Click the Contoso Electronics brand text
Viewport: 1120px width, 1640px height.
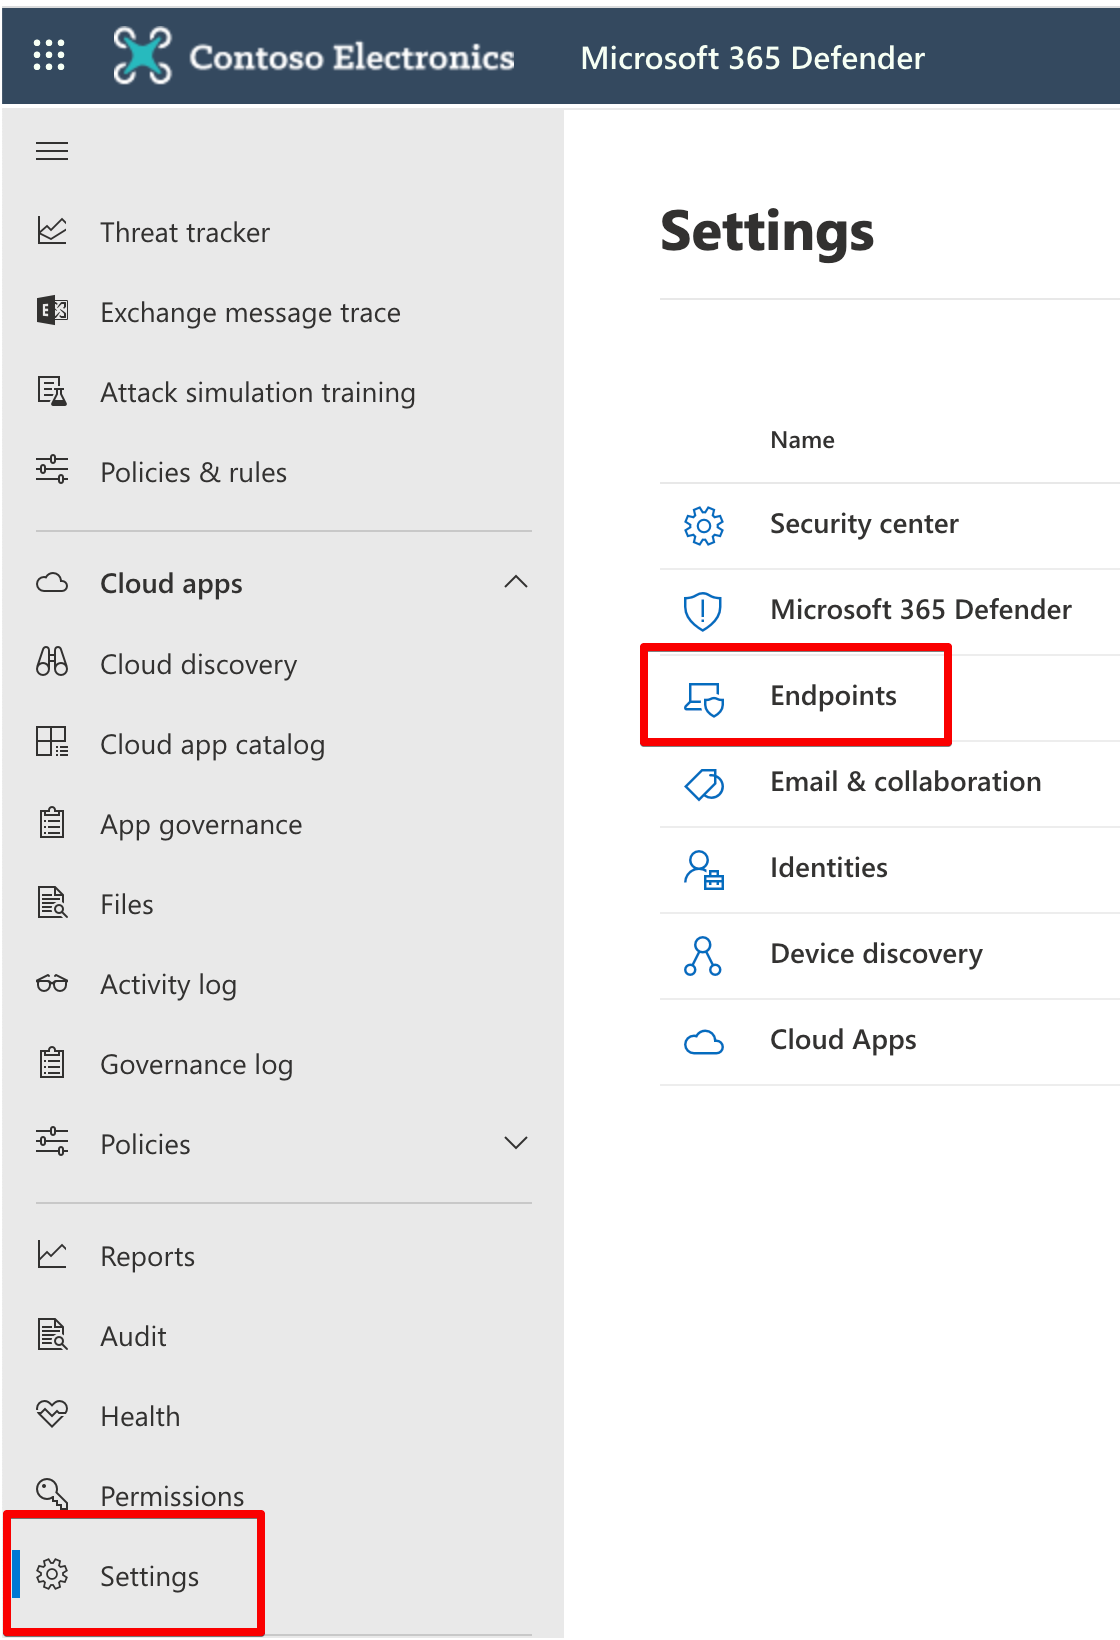point(352,57)
